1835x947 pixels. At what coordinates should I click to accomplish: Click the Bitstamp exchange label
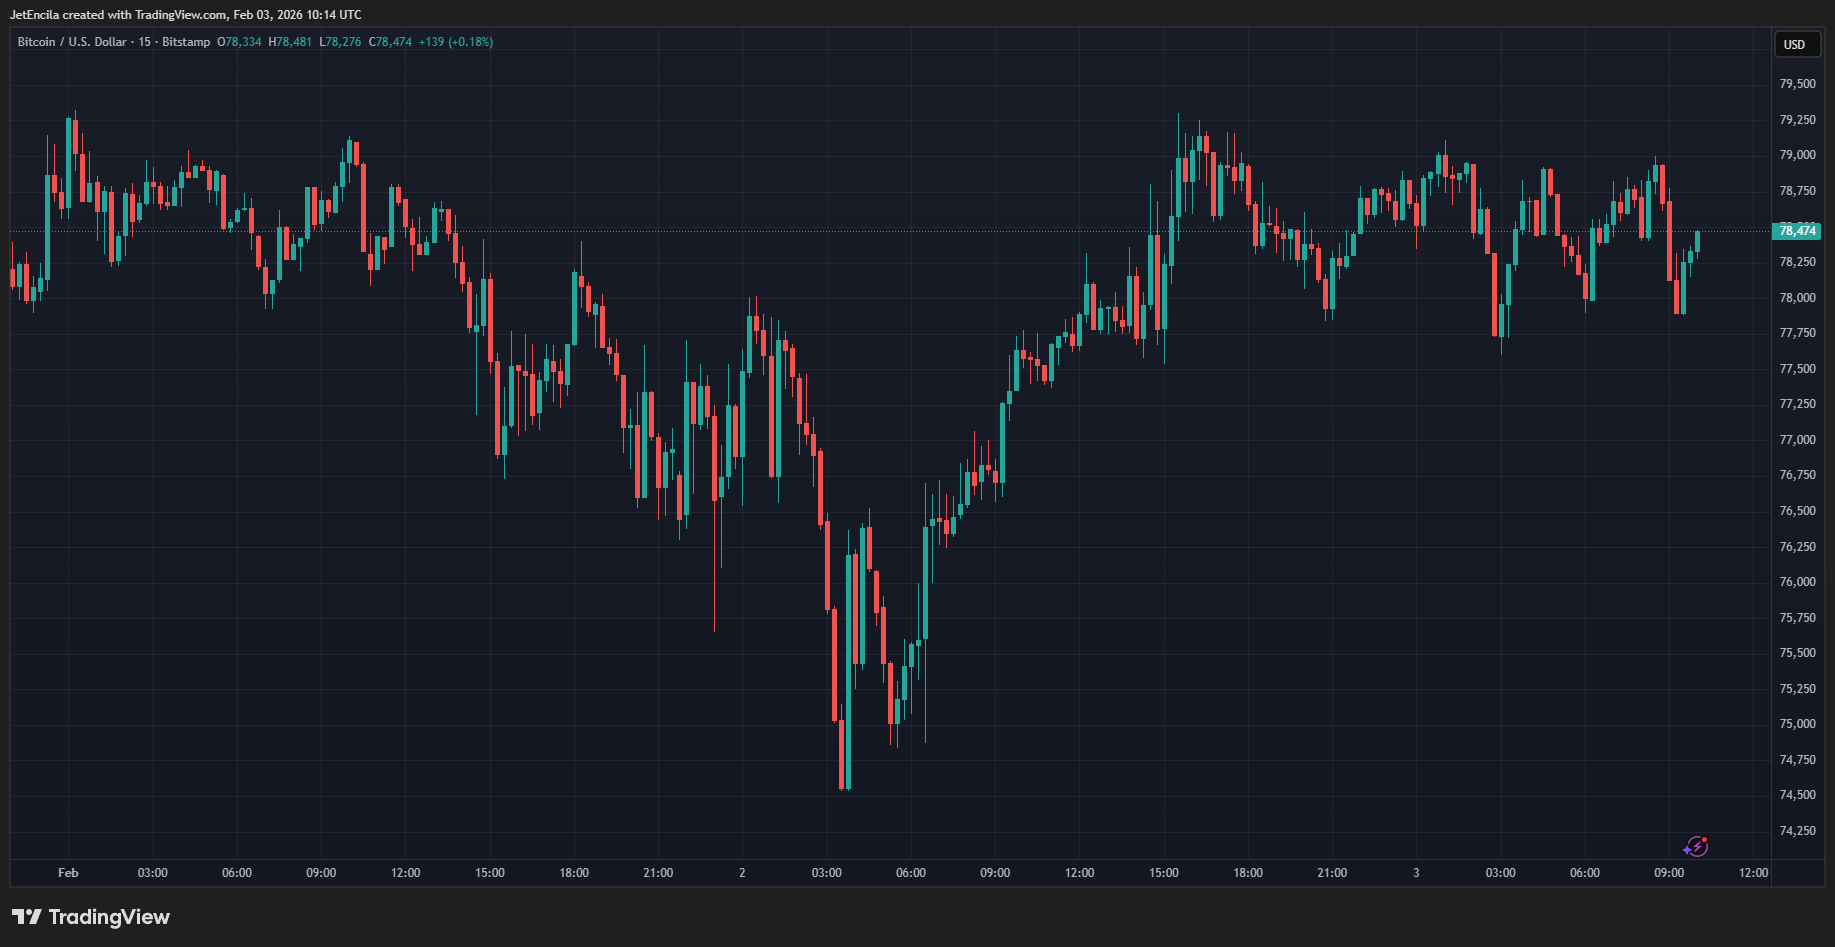pos(186,42)
